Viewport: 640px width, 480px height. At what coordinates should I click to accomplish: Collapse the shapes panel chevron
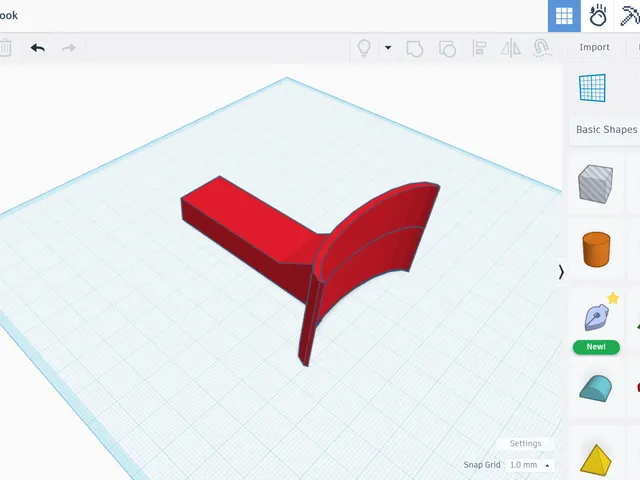click(x=561, y=272)
